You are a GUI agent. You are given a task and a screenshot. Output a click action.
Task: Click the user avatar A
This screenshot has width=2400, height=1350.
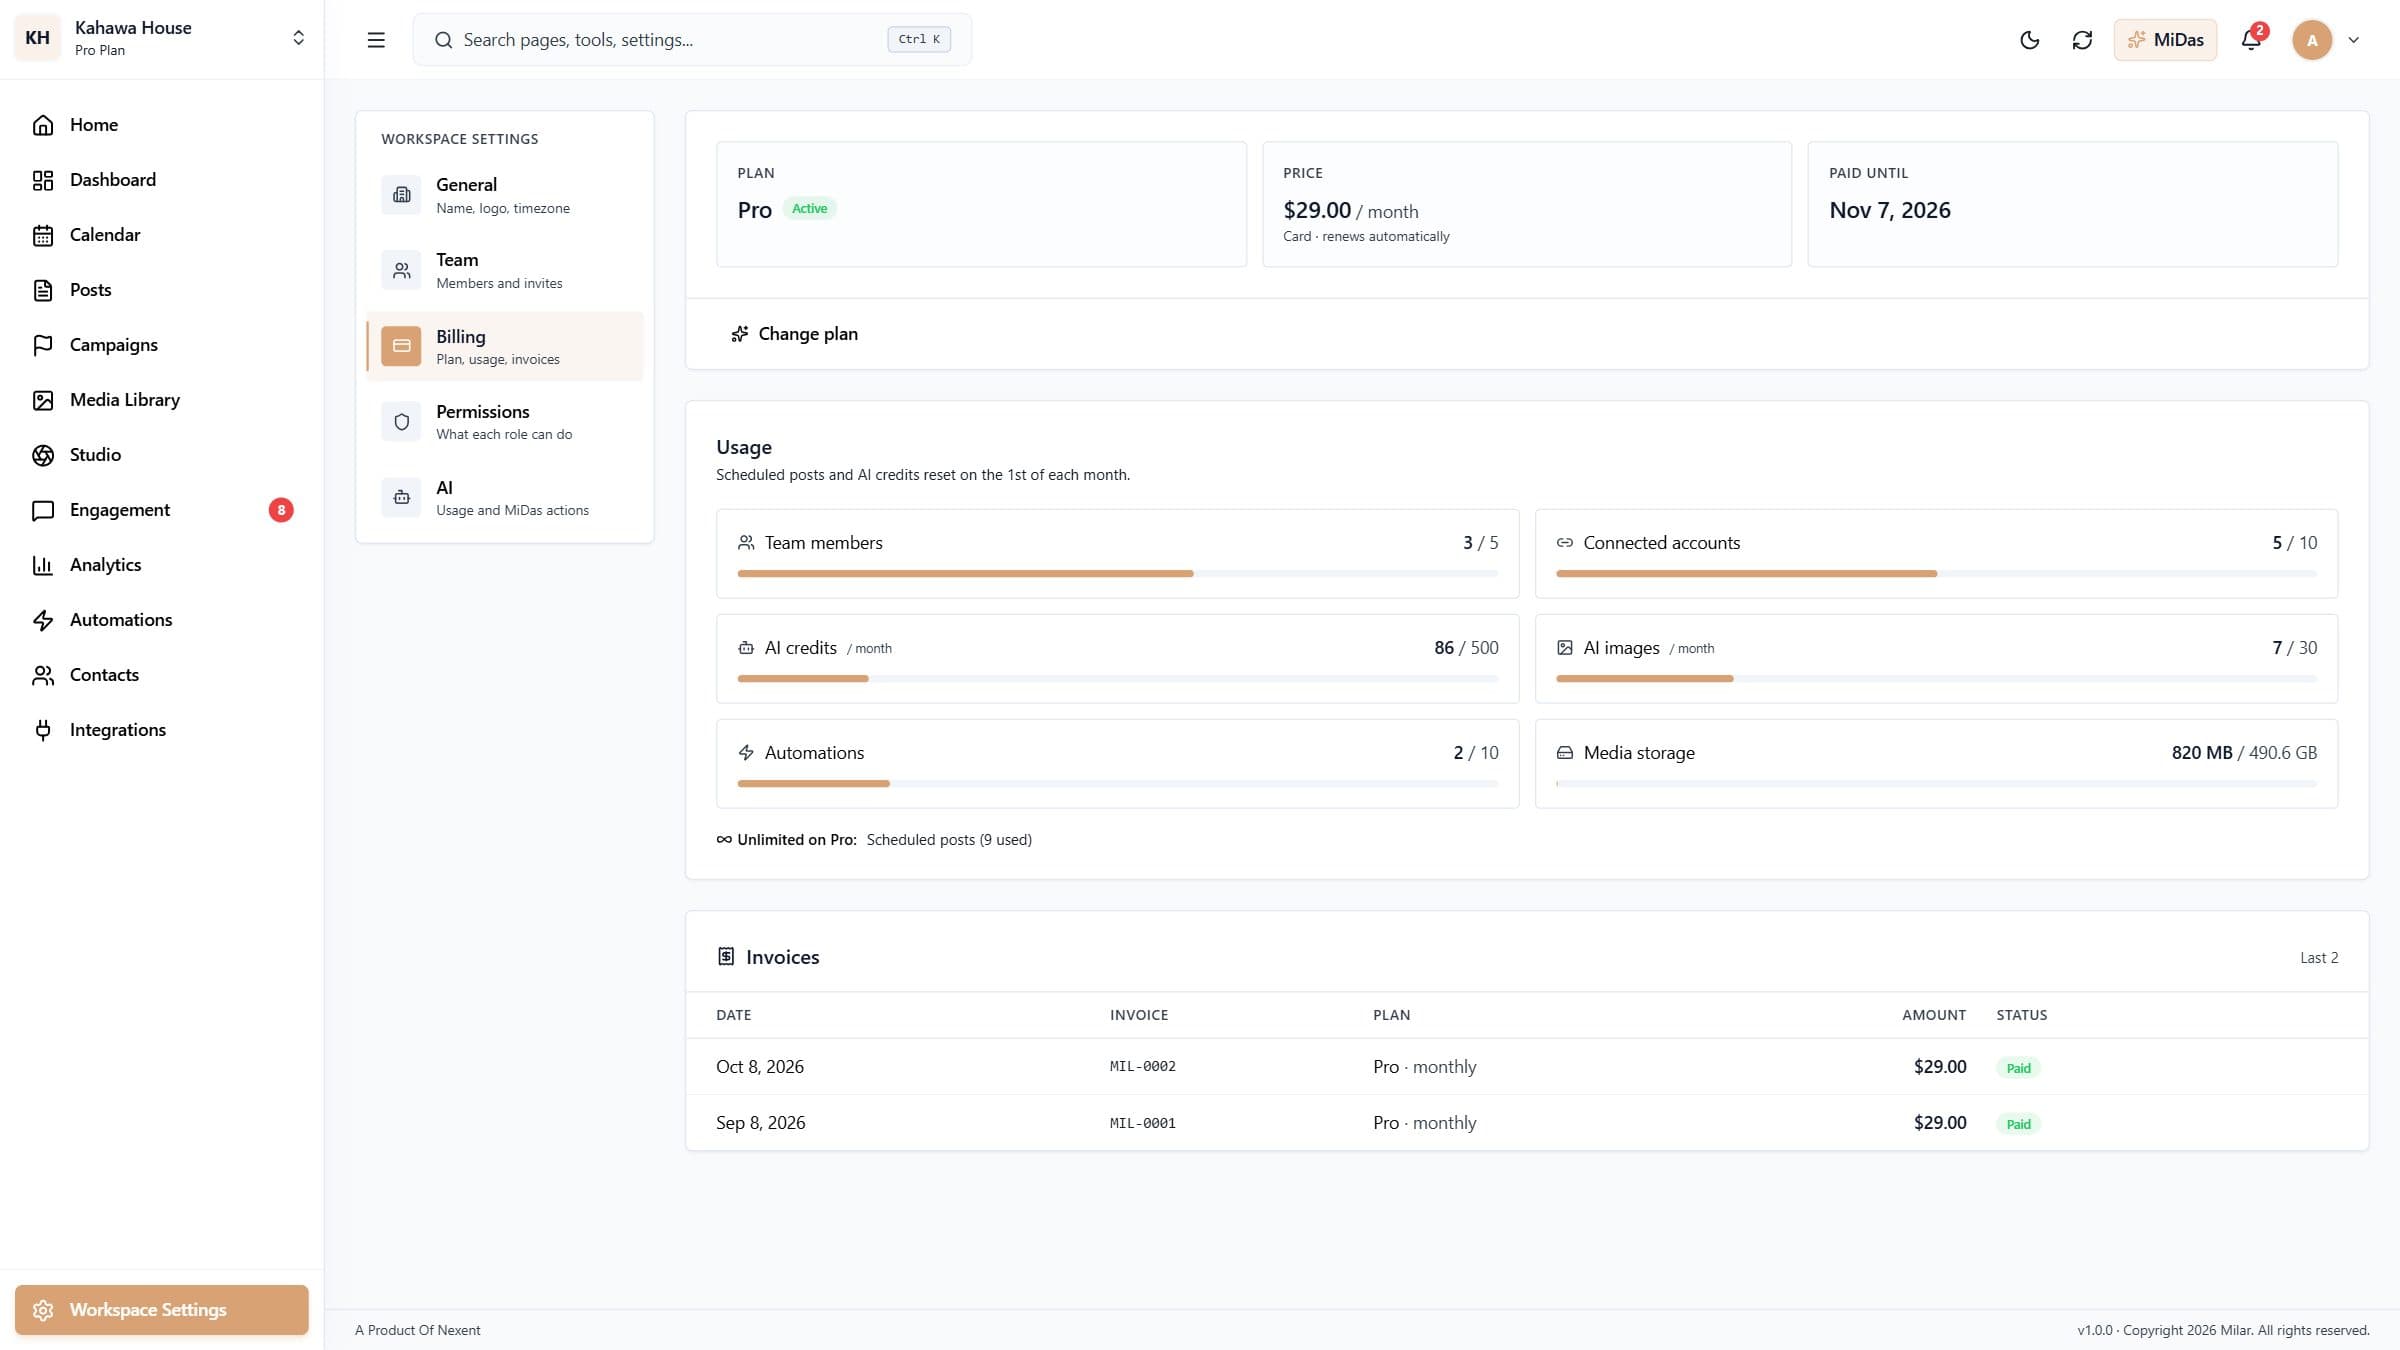(x=2312, y=40)
